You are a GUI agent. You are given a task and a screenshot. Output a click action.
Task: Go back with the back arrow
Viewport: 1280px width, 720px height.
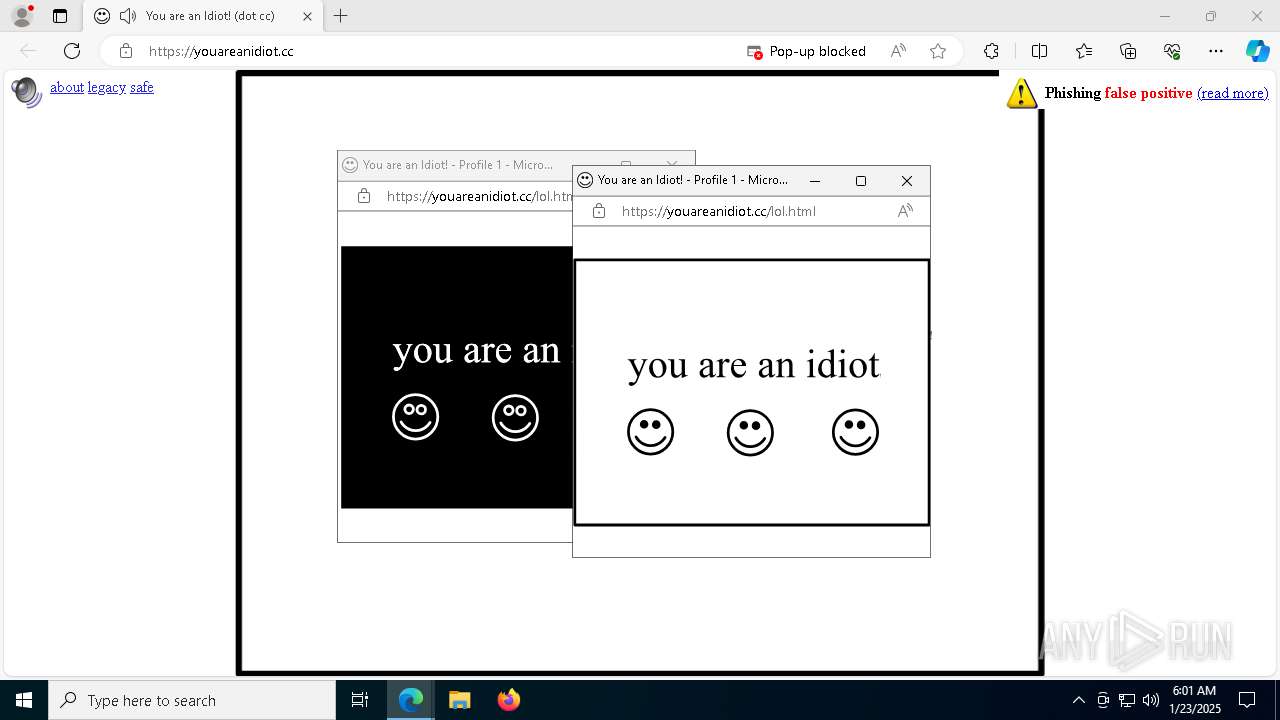point(28,51)
